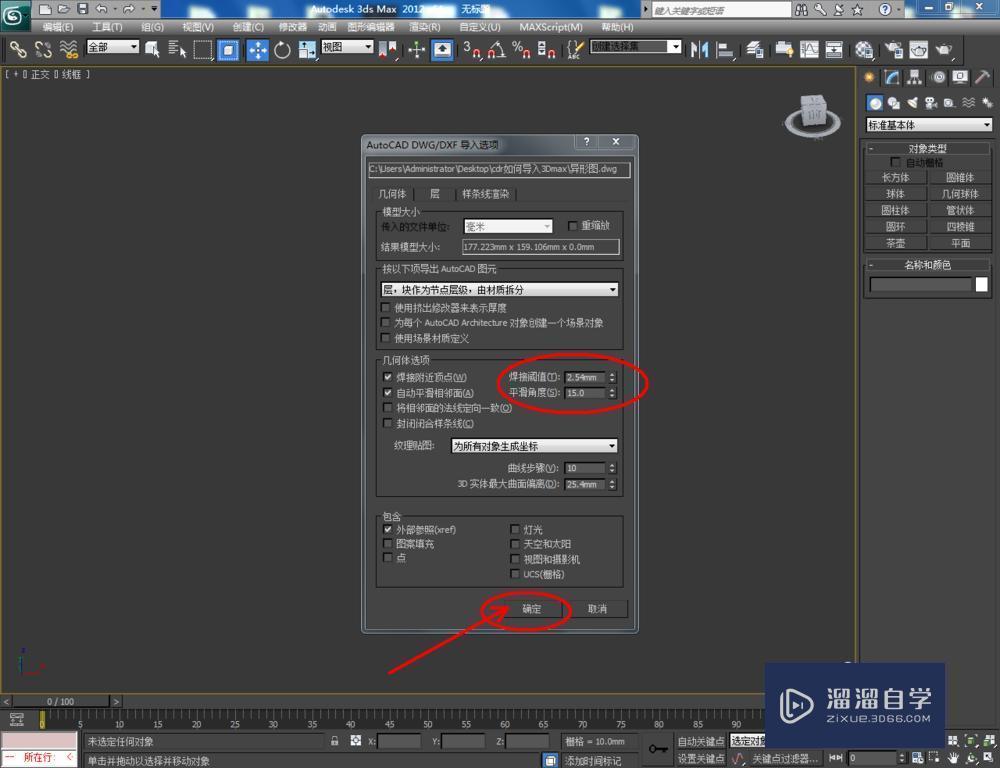The image size is (1000, 768).
Task: Switch to the Lights category in the Create panel
Action: point(913,102)
